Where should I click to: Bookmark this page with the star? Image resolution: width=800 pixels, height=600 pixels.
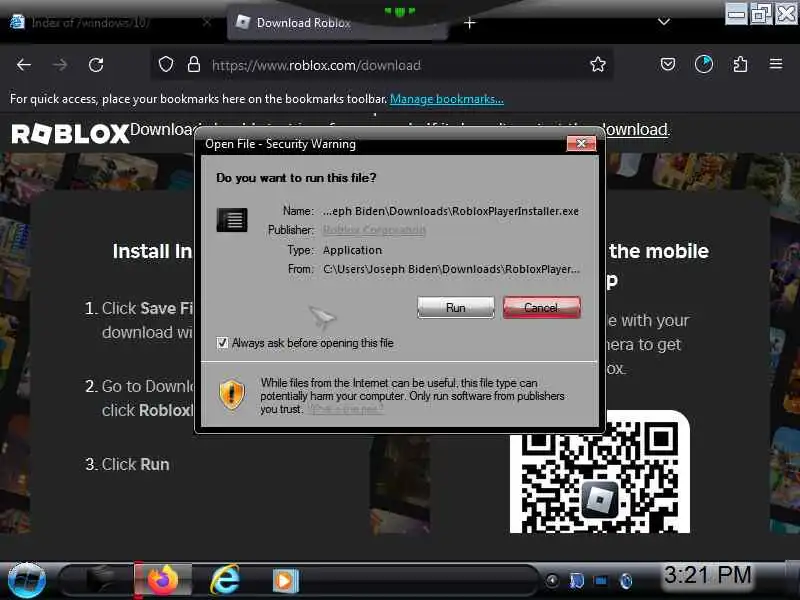(x=597, y=65)
